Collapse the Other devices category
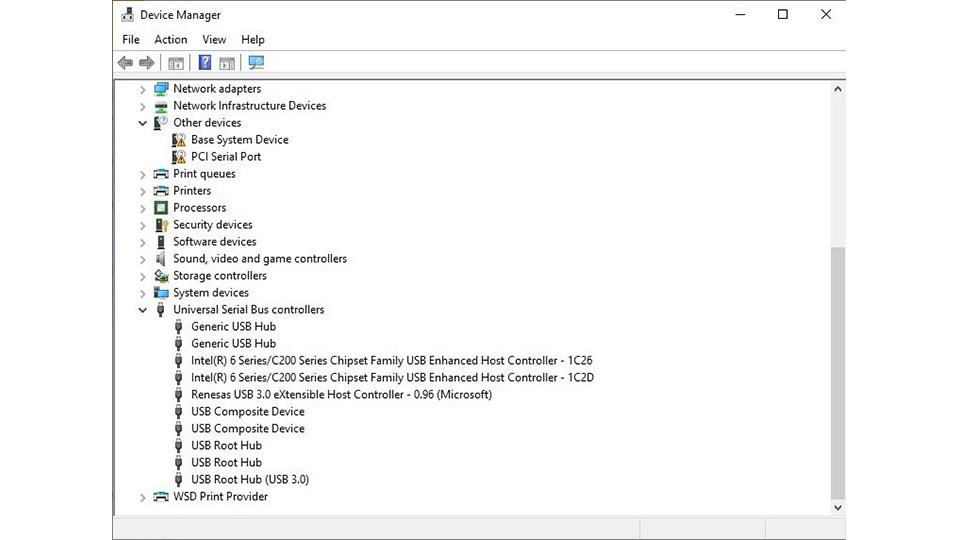This screenshot has height=540, width=960. pos(143,123)
